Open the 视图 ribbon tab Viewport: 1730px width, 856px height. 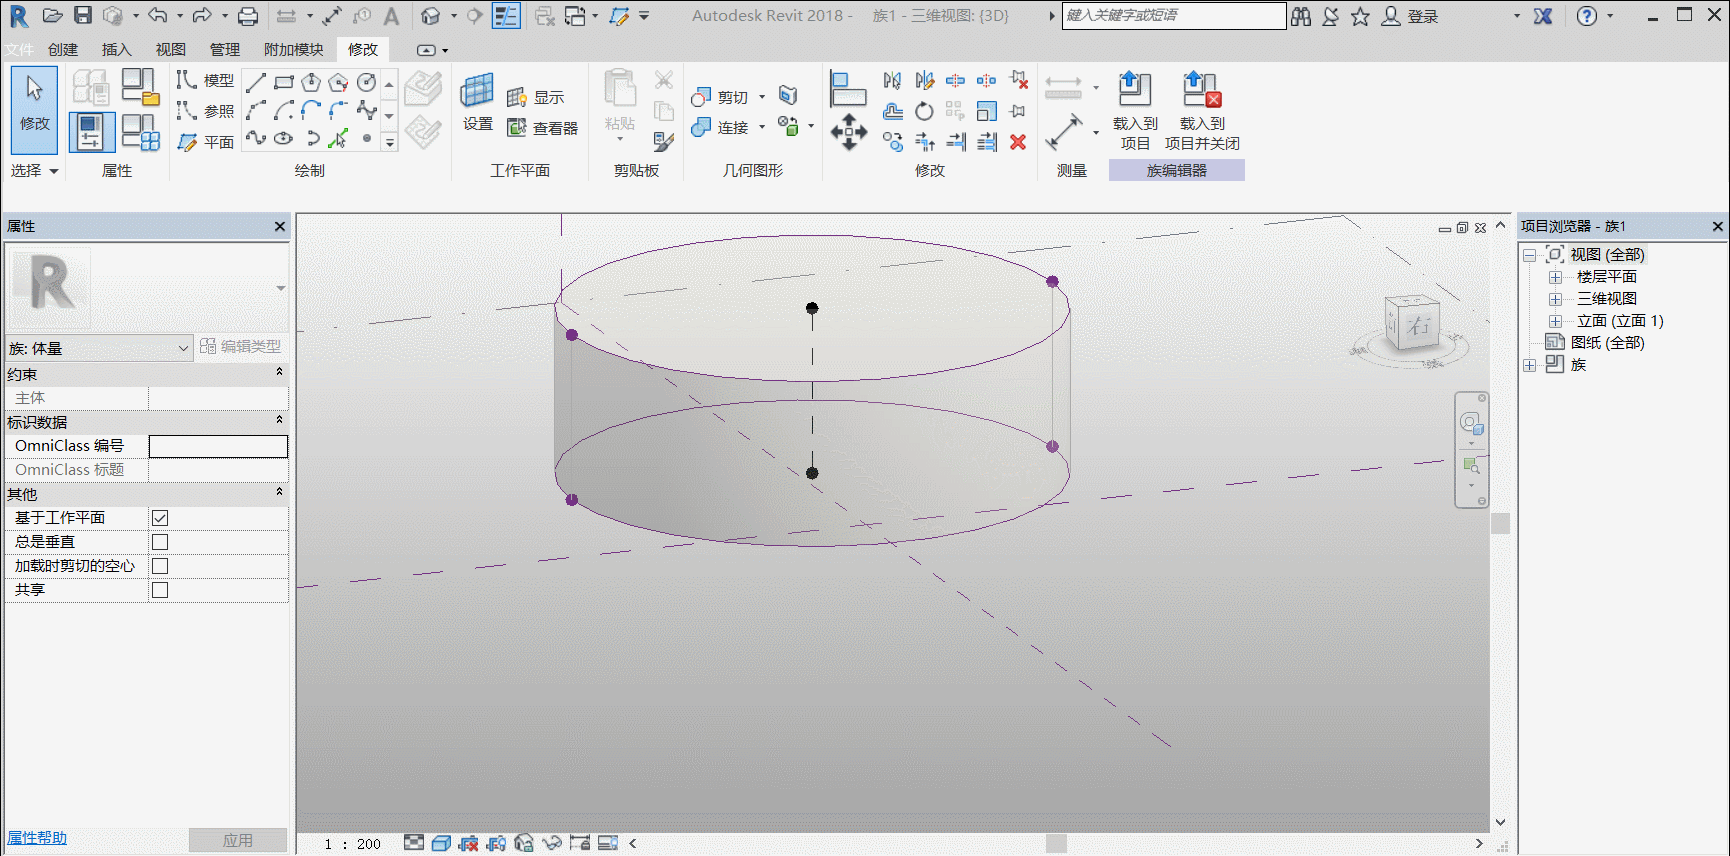pos(171,49)
